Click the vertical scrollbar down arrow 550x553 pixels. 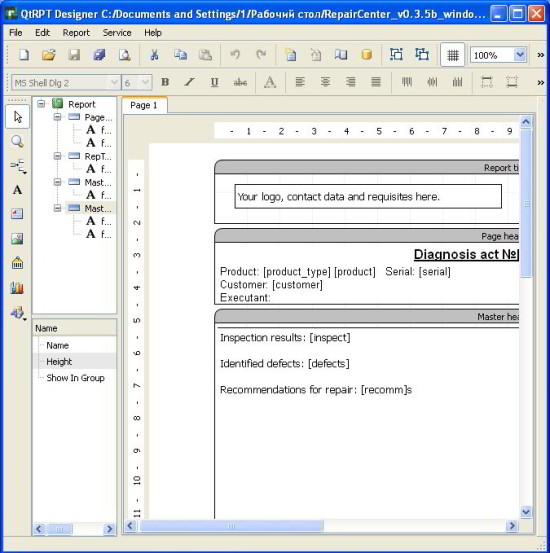(526, 511)
